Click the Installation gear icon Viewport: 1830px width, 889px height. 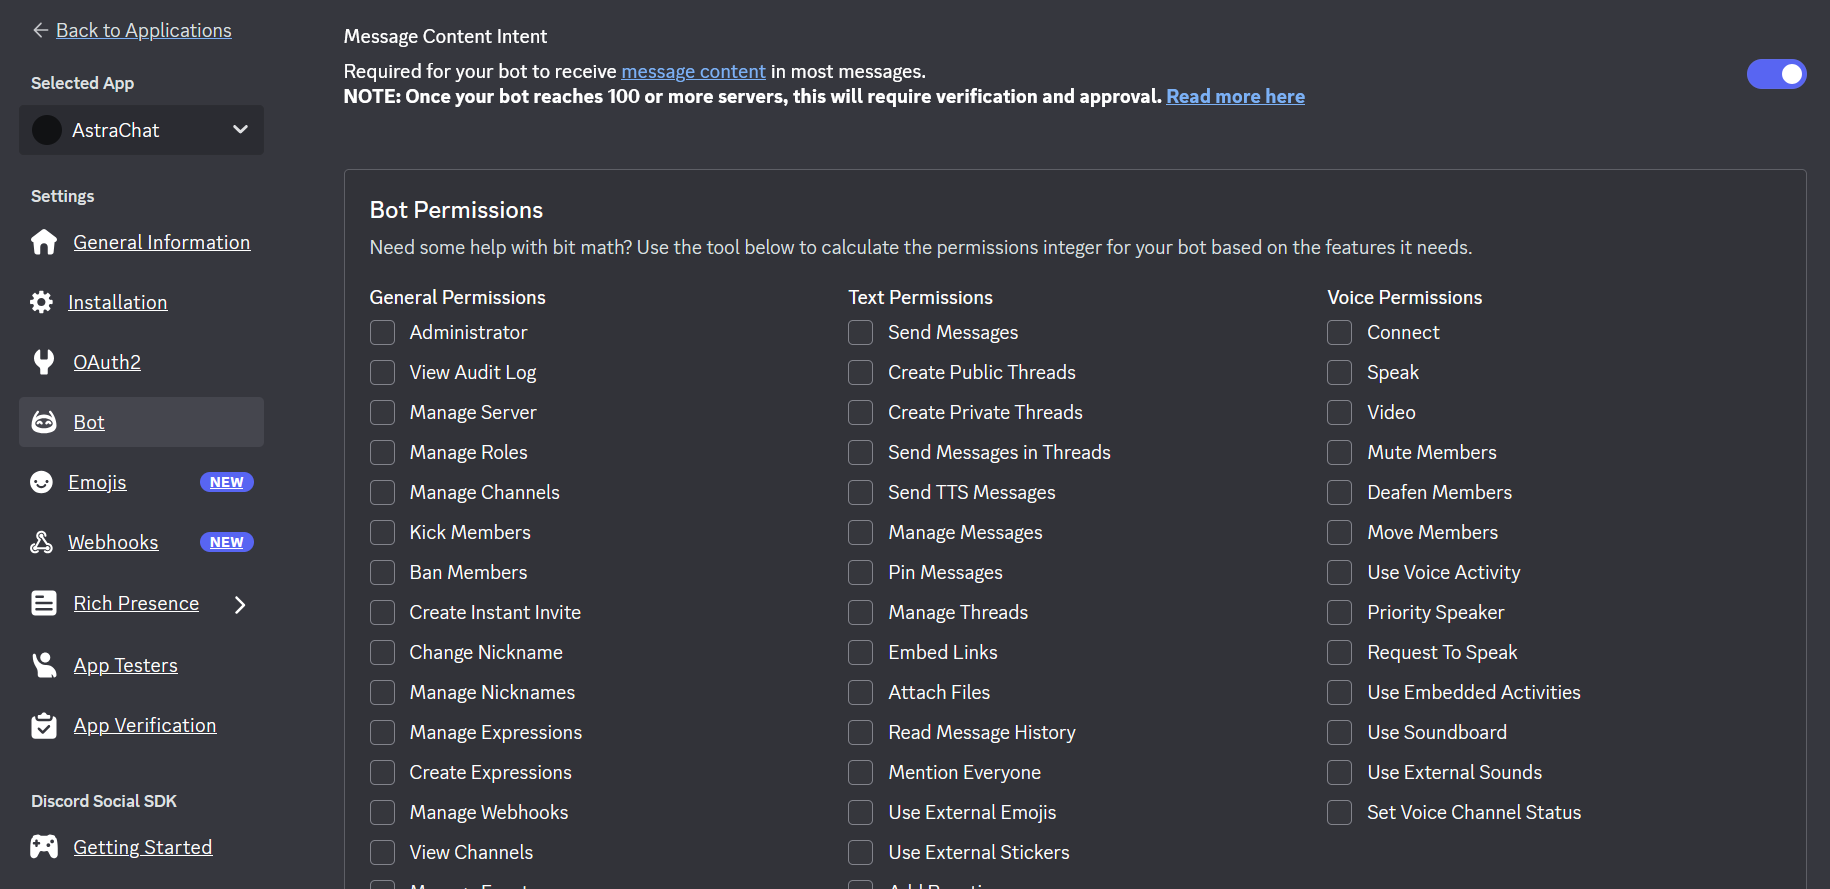click(x=41, y=302)
